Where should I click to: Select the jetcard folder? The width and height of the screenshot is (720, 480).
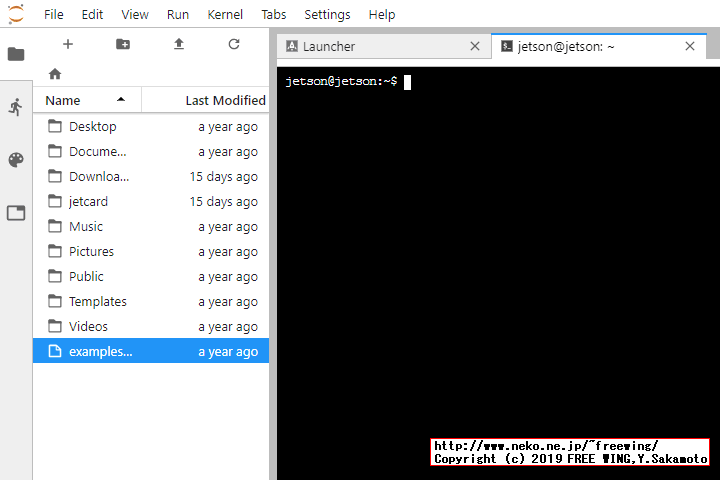click(x=88, y=201)
